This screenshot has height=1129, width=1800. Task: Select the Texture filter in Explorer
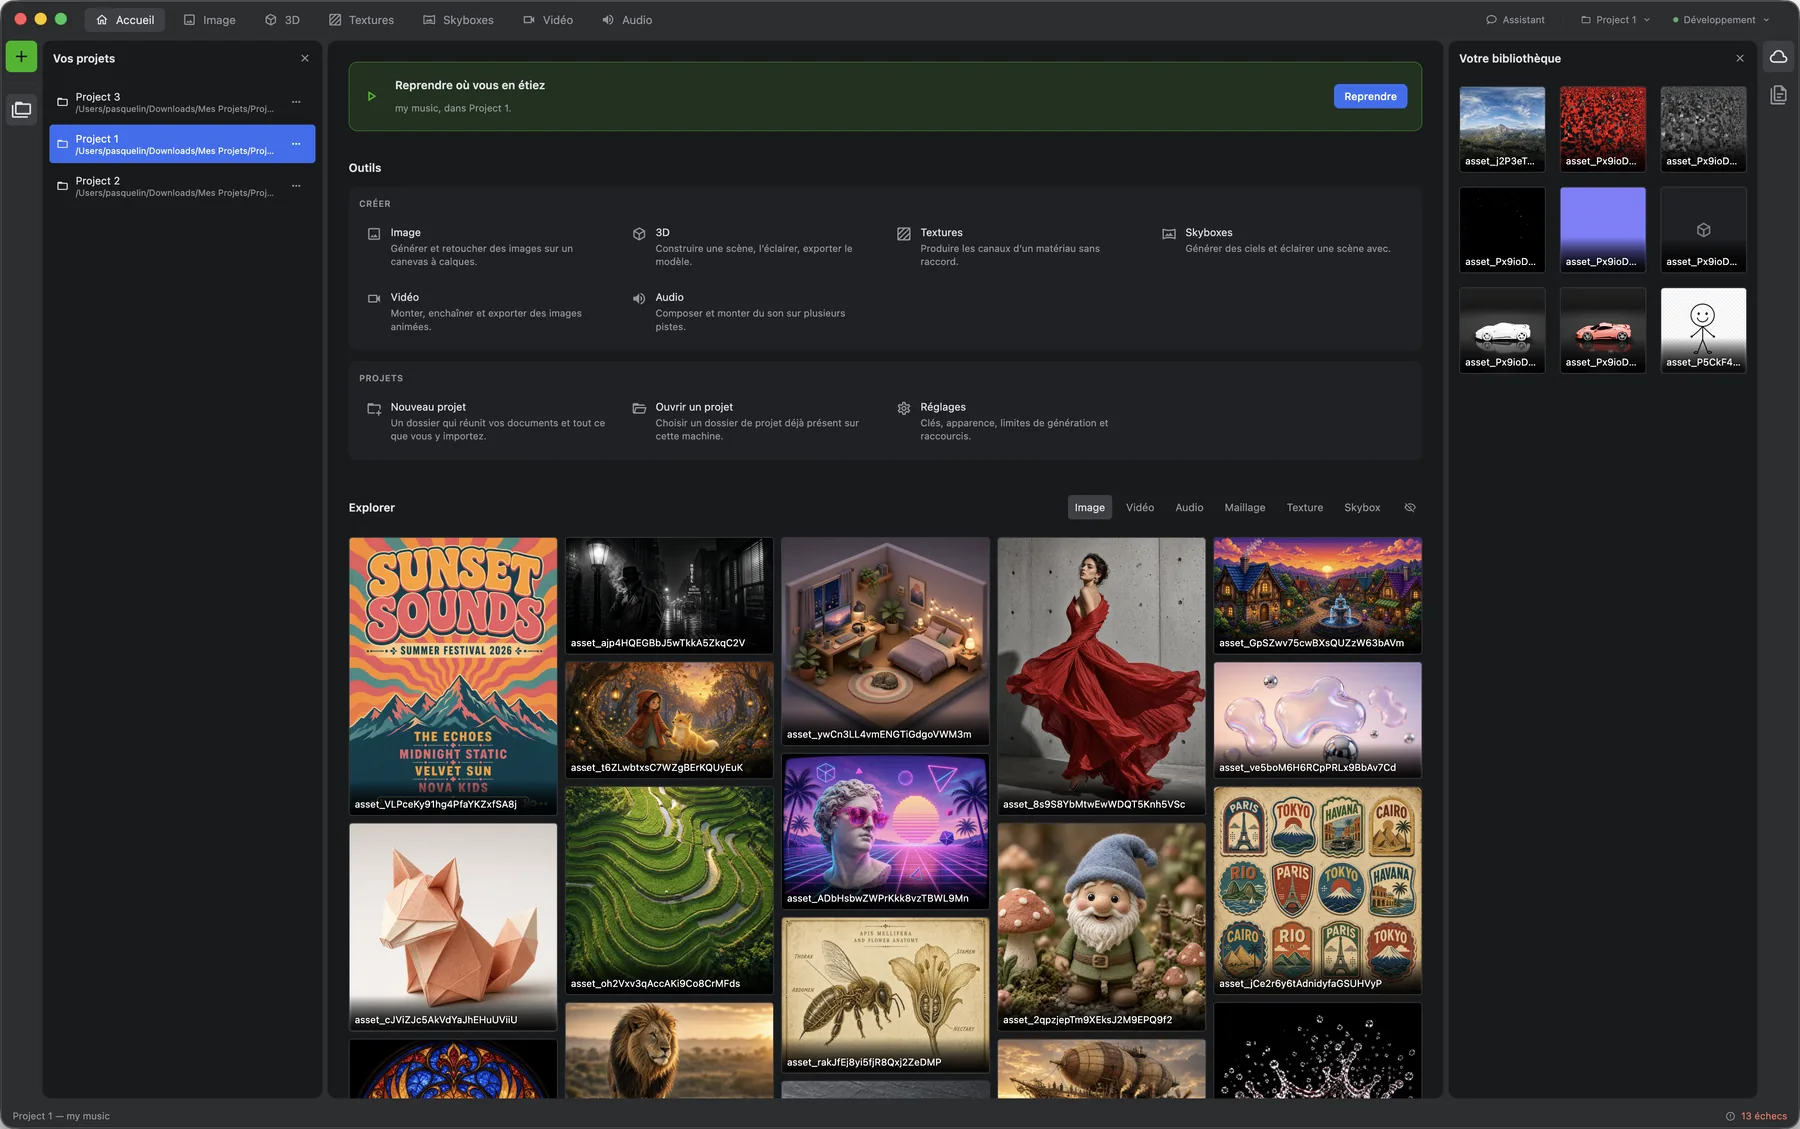coord(1304,507)
